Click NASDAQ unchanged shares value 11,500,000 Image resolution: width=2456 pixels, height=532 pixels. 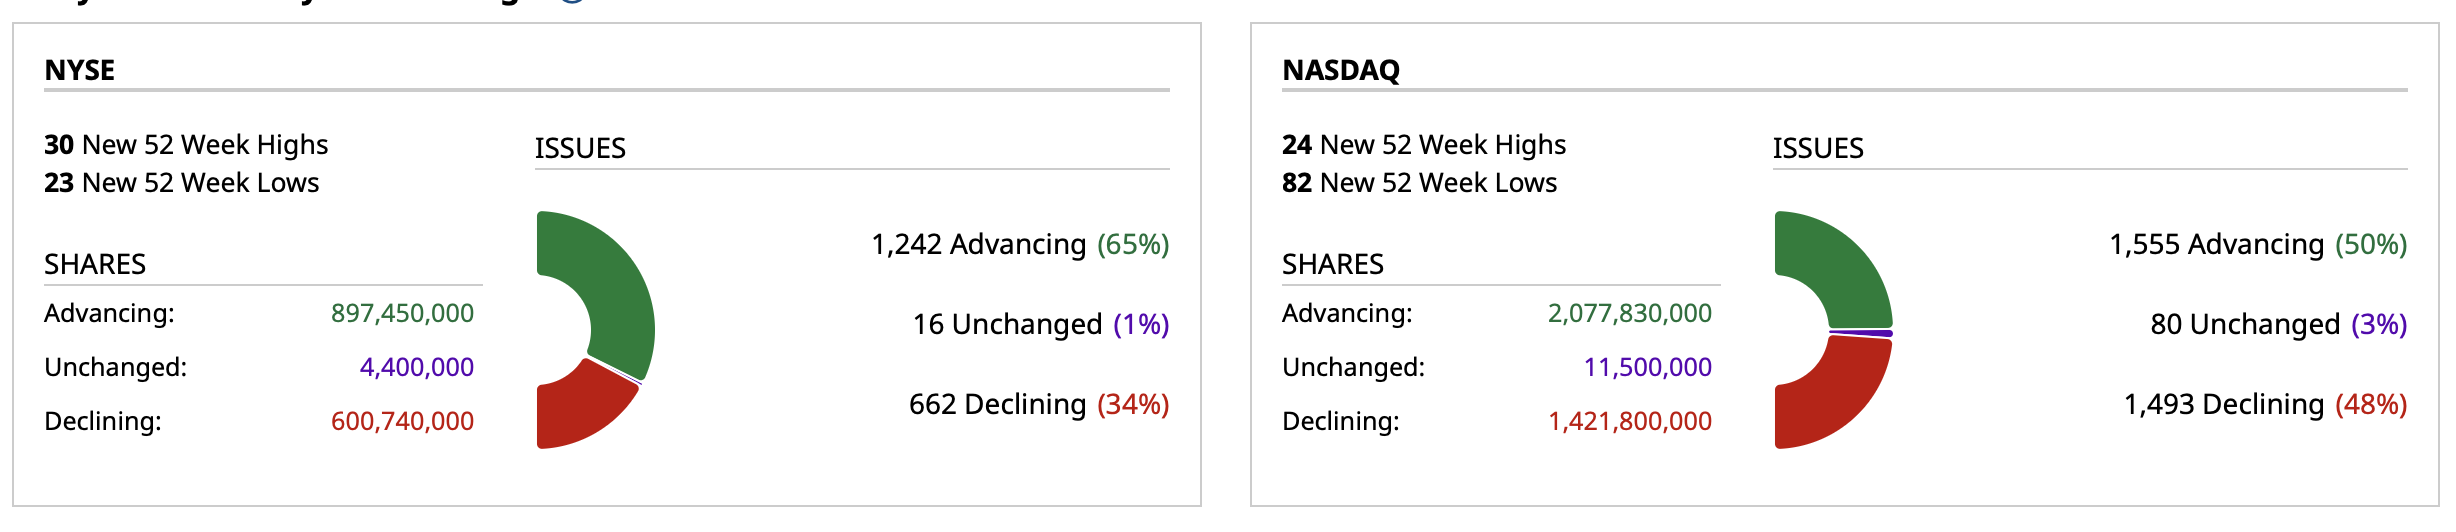[1647, 368]
